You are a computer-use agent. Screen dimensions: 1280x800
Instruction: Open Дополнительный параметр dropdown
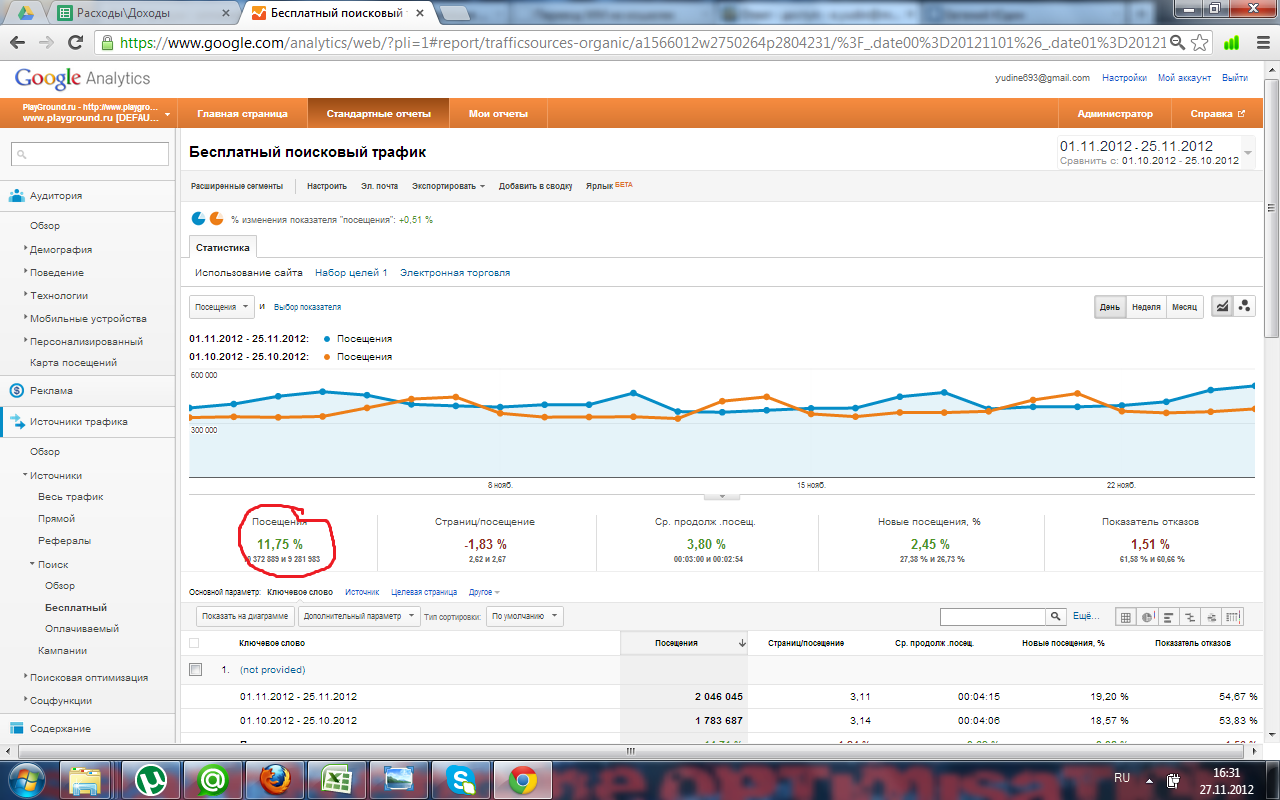click(x=359, y=616)
